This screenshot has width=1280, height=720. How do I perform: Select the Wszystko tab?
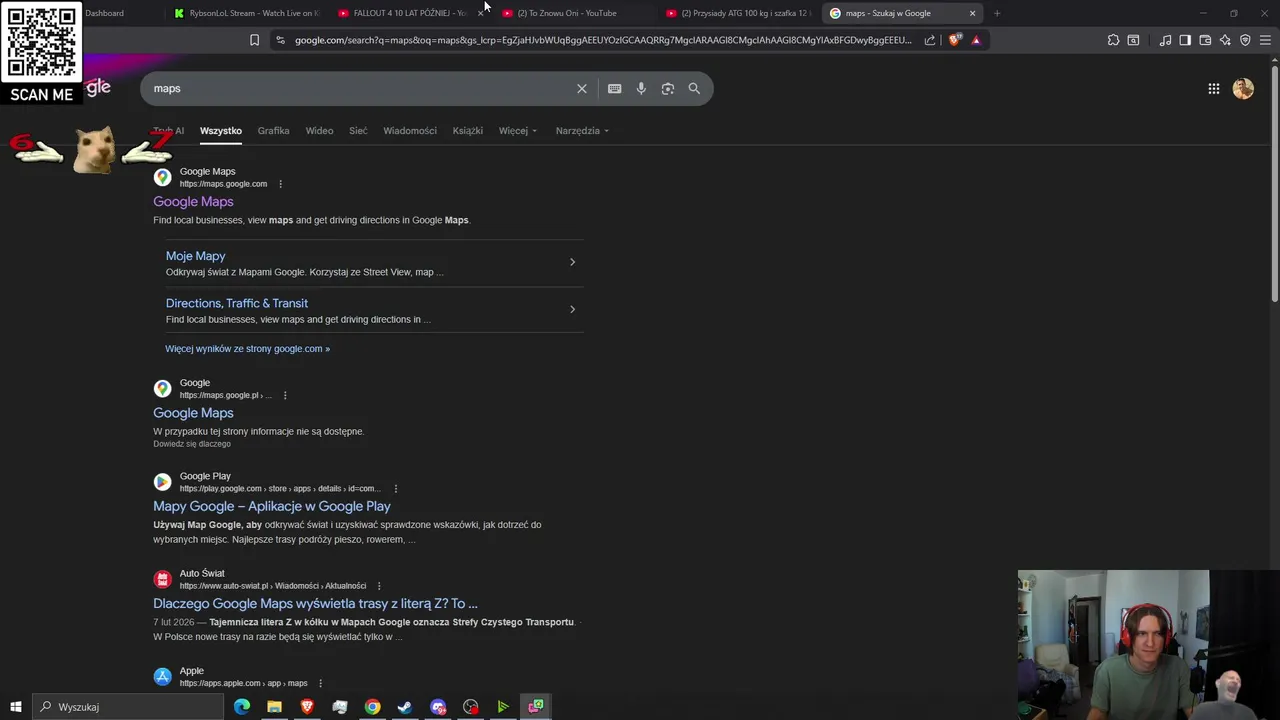pos(221,131)
